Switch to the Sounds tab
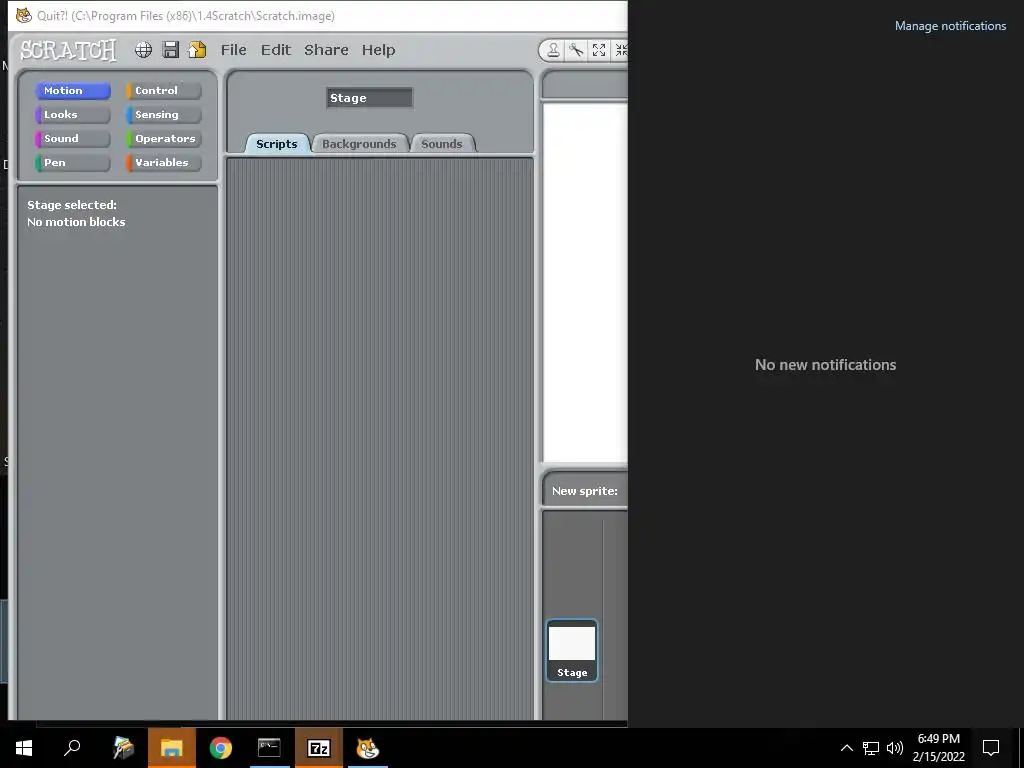 [441, 144]
